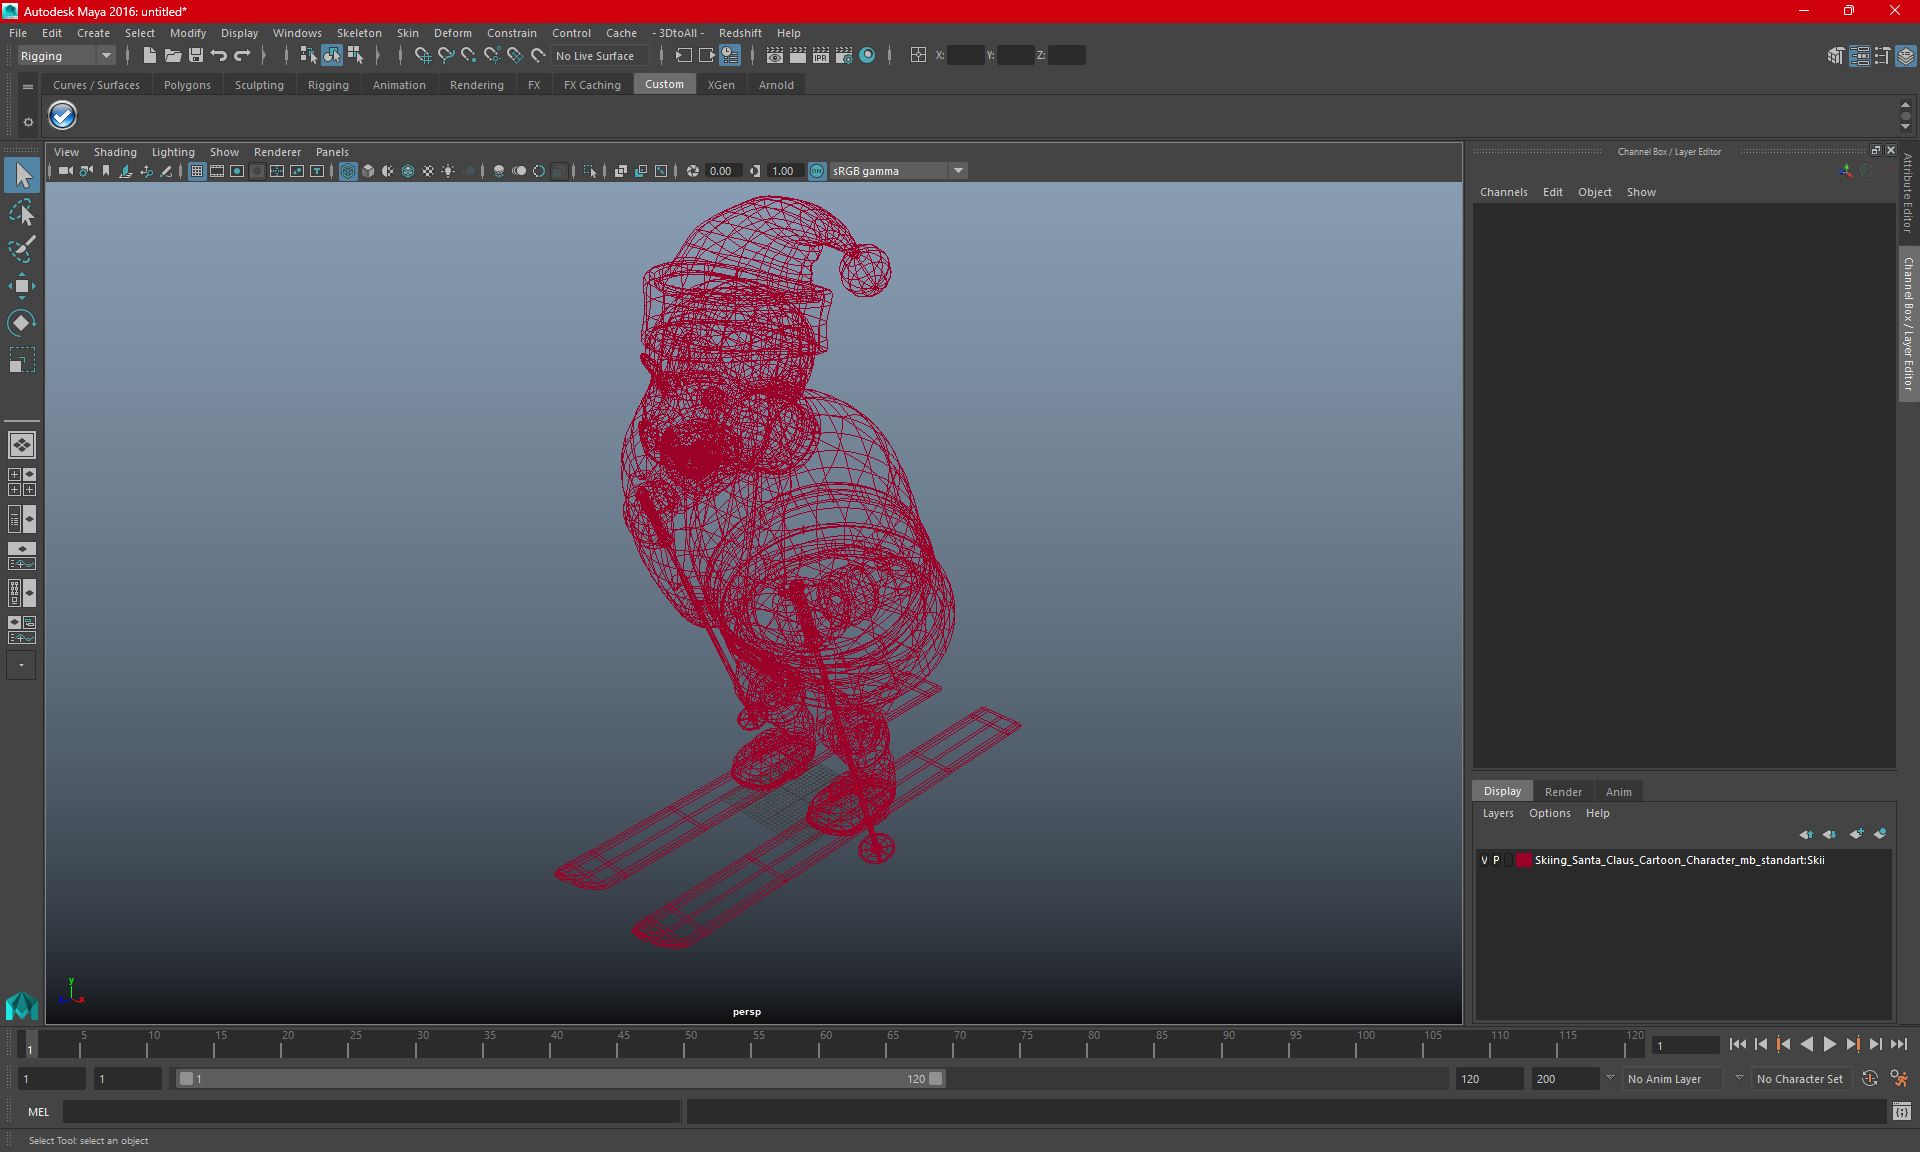The height and width of the screenshot is (1152, 1920).
Task: Switch to the Arnold shelf tab
Action: [x=776, y=85]
